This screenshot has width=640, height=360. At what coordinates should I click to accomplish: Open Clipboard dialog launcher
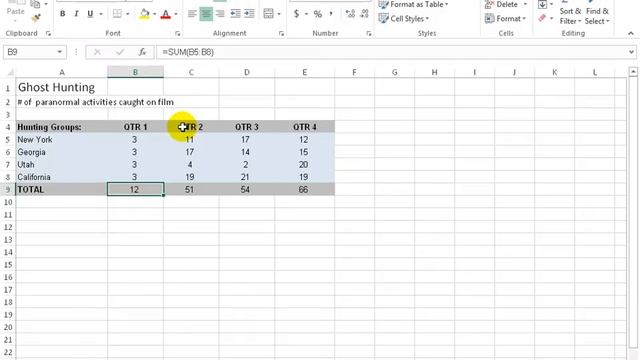[x=48, y=33]
